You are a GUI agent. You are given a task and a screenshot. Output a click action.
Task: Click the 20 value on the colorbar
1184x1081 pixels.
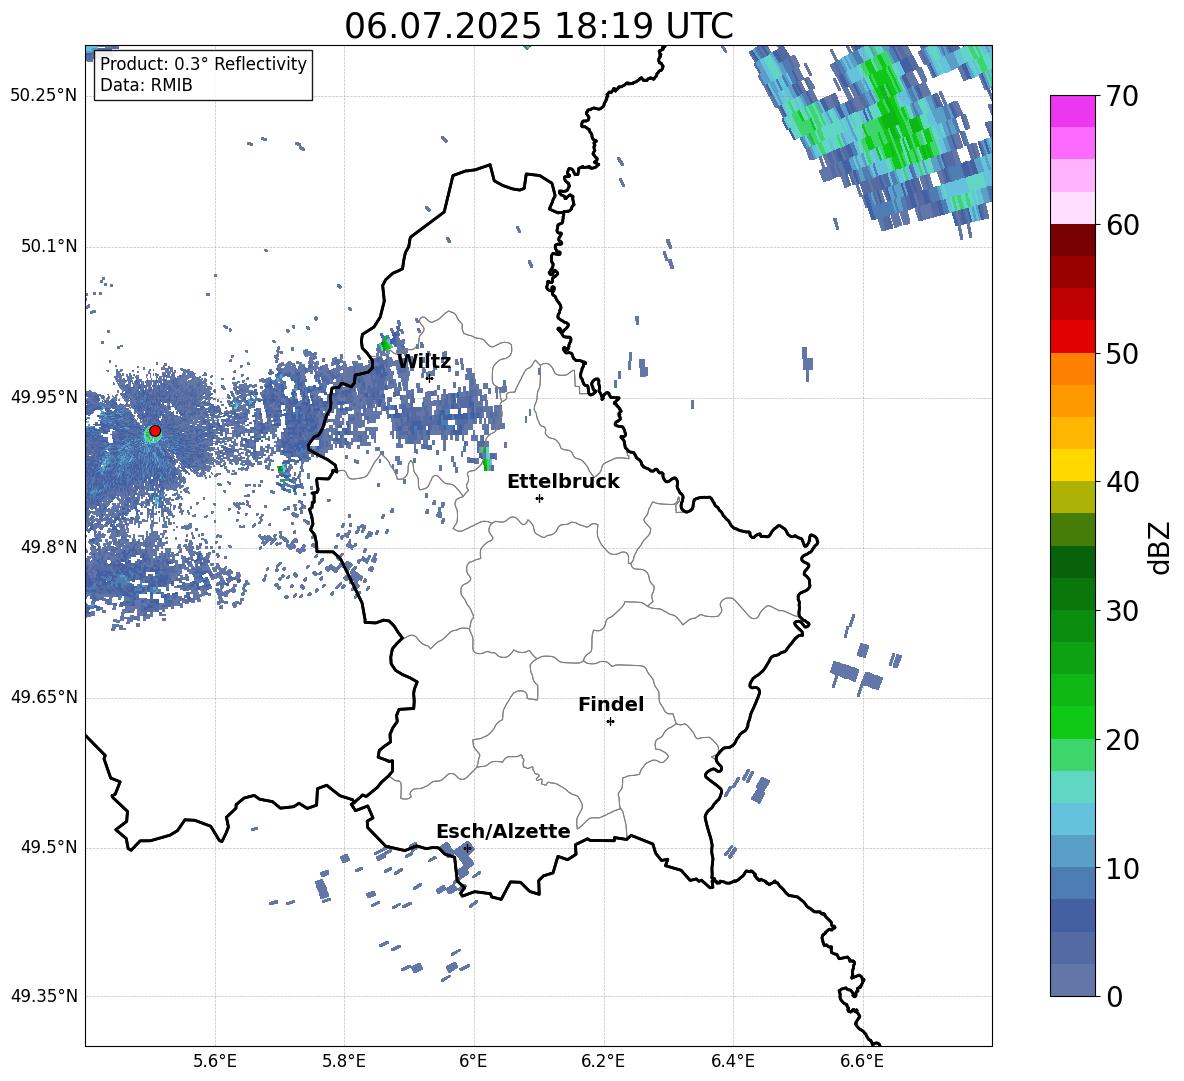[x=1122, y=740]
